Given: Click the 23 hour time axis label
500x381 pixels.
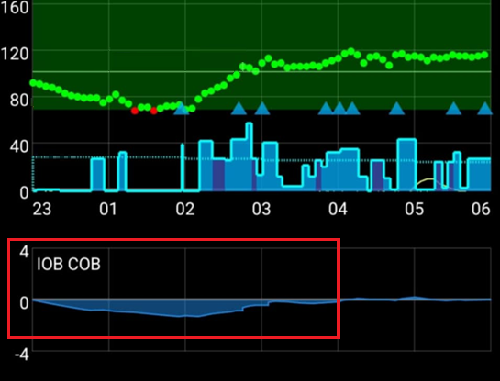Looking at the screenshot, I should 42,209.
